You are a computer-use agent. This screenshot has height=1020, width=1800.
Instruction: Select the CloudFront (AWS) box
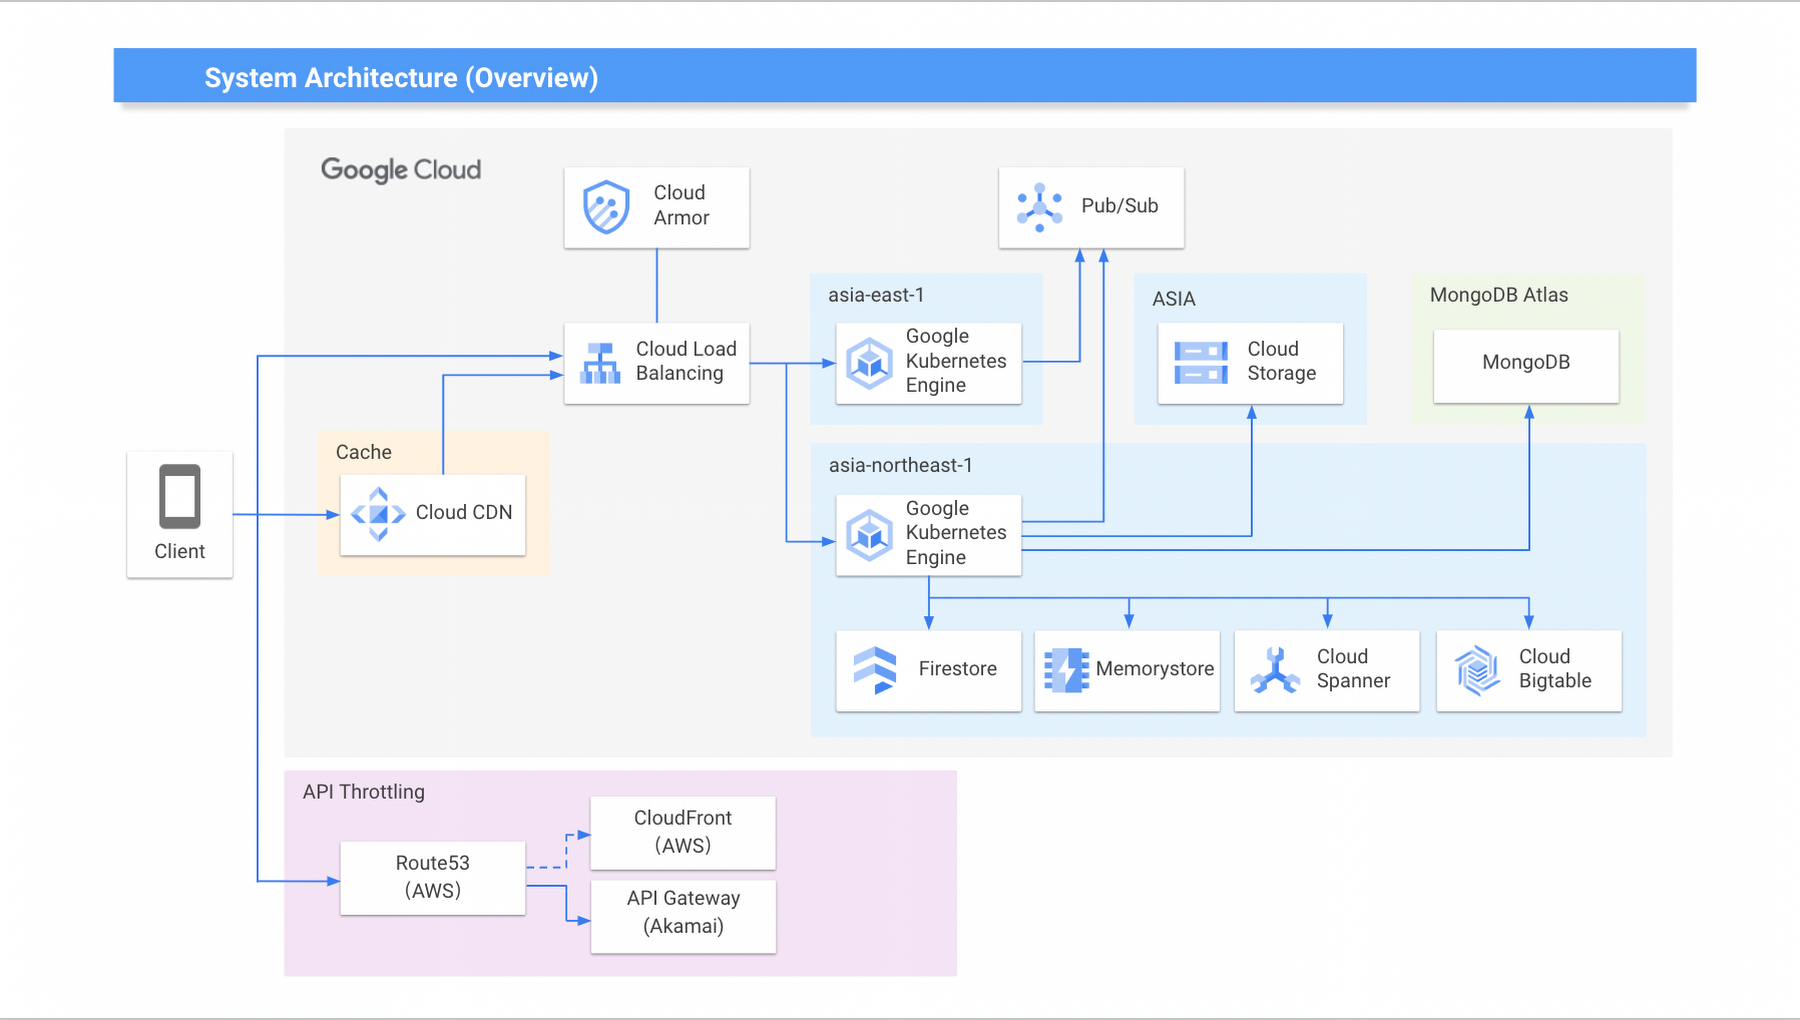(683, 833)
